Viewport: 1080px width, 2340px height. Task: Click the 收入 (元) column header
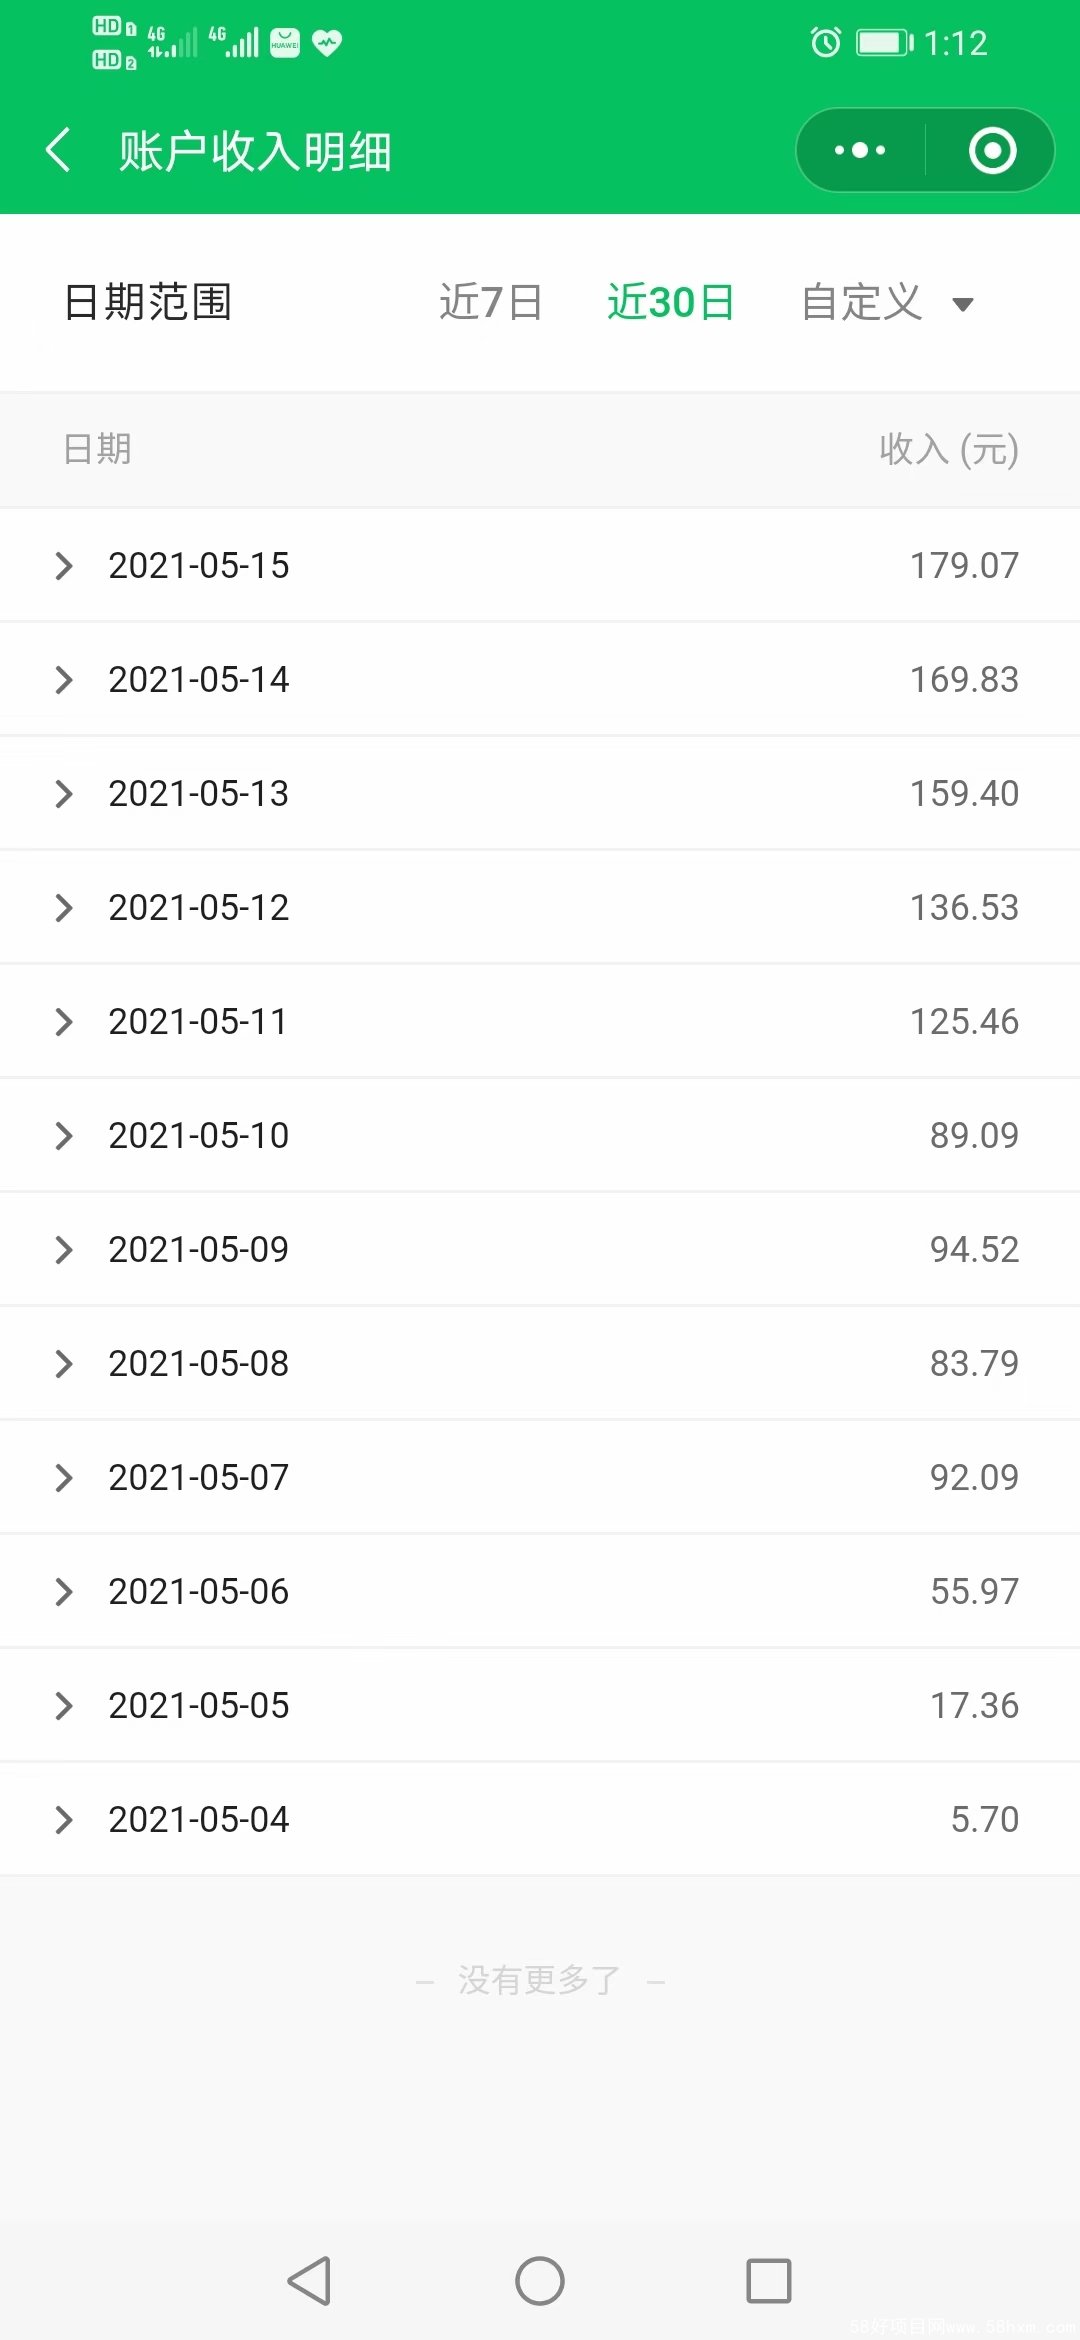click(949, 449)
